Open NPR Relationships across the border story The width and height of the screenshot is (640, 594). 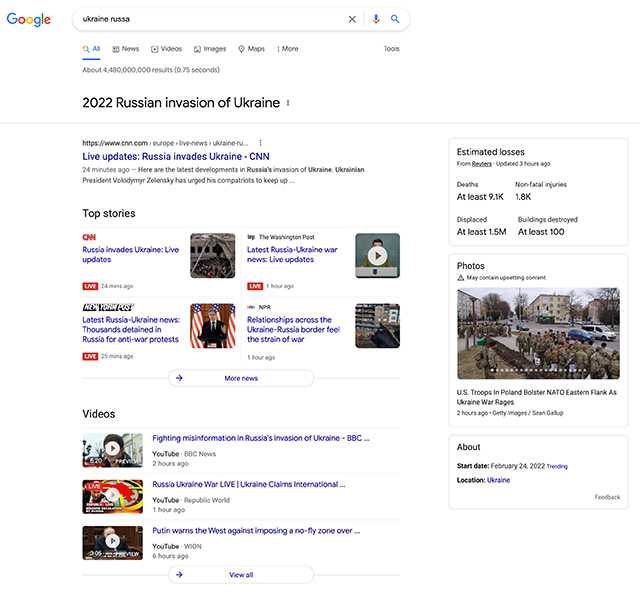coord(293,329)
